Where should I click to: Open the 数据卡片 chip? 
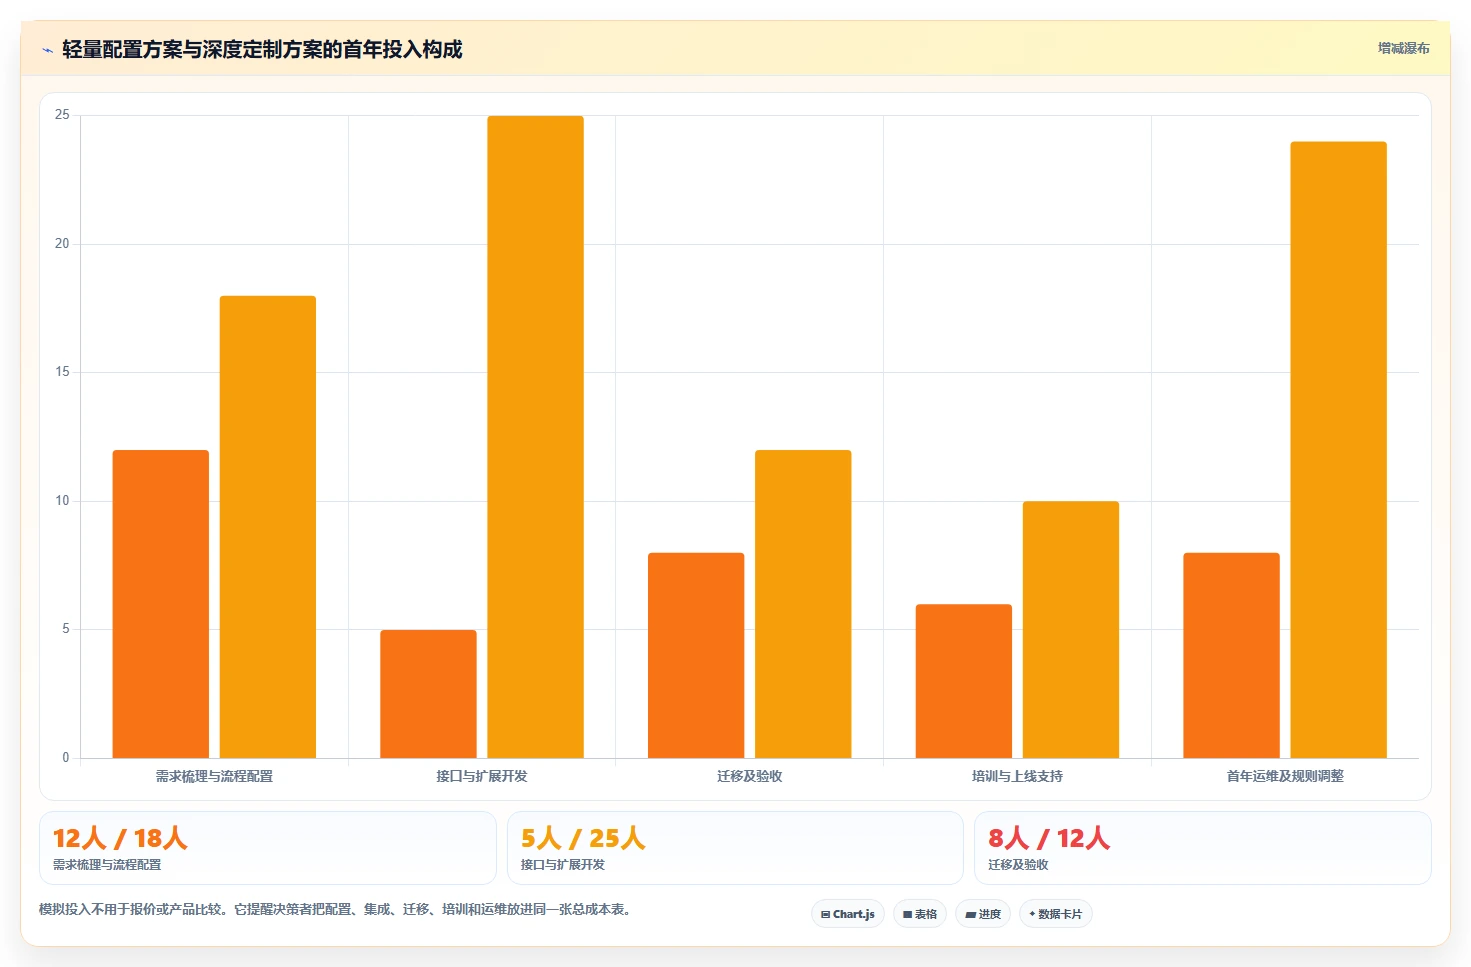coord(1055,914)
